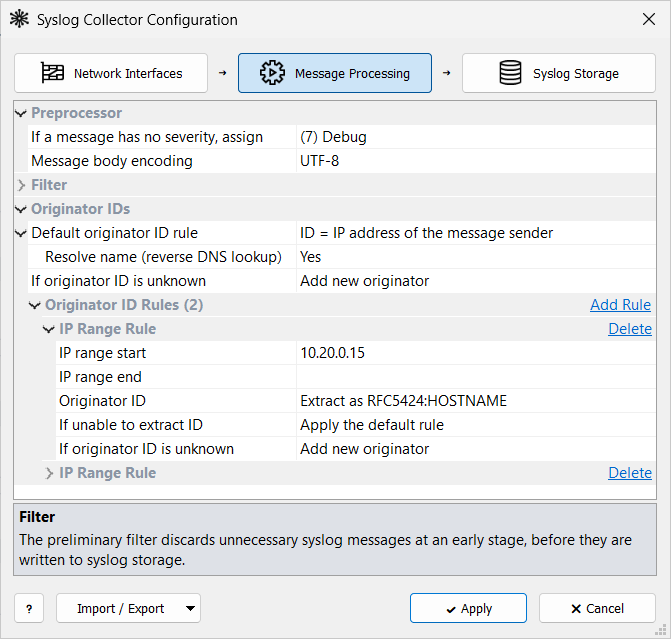671x639 pixels.
Task: Select 'Add new originator' in IP Range Rule
Action: click(476, 449)
